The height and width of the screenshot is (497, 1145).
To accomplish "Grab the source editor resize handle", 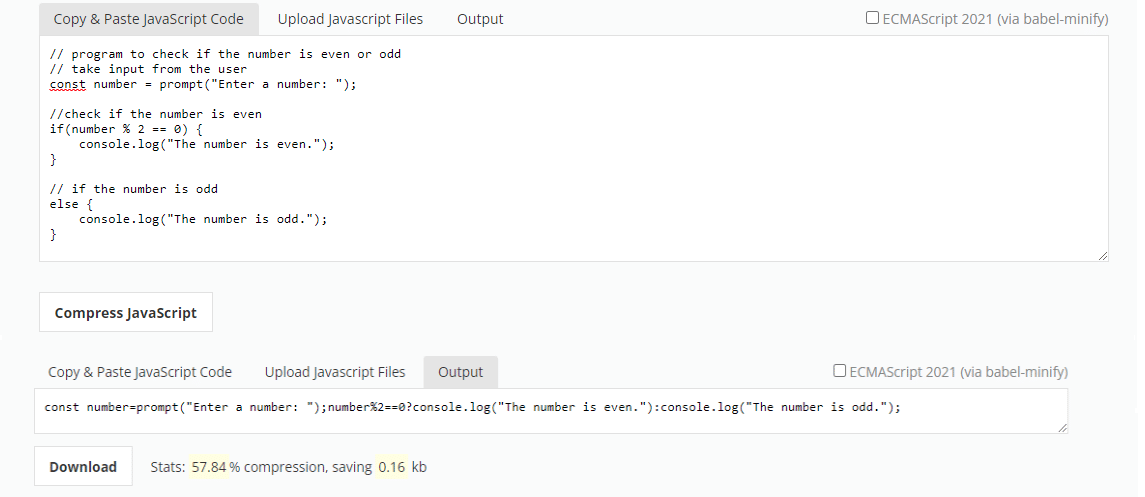I will tap(1103, 256).
